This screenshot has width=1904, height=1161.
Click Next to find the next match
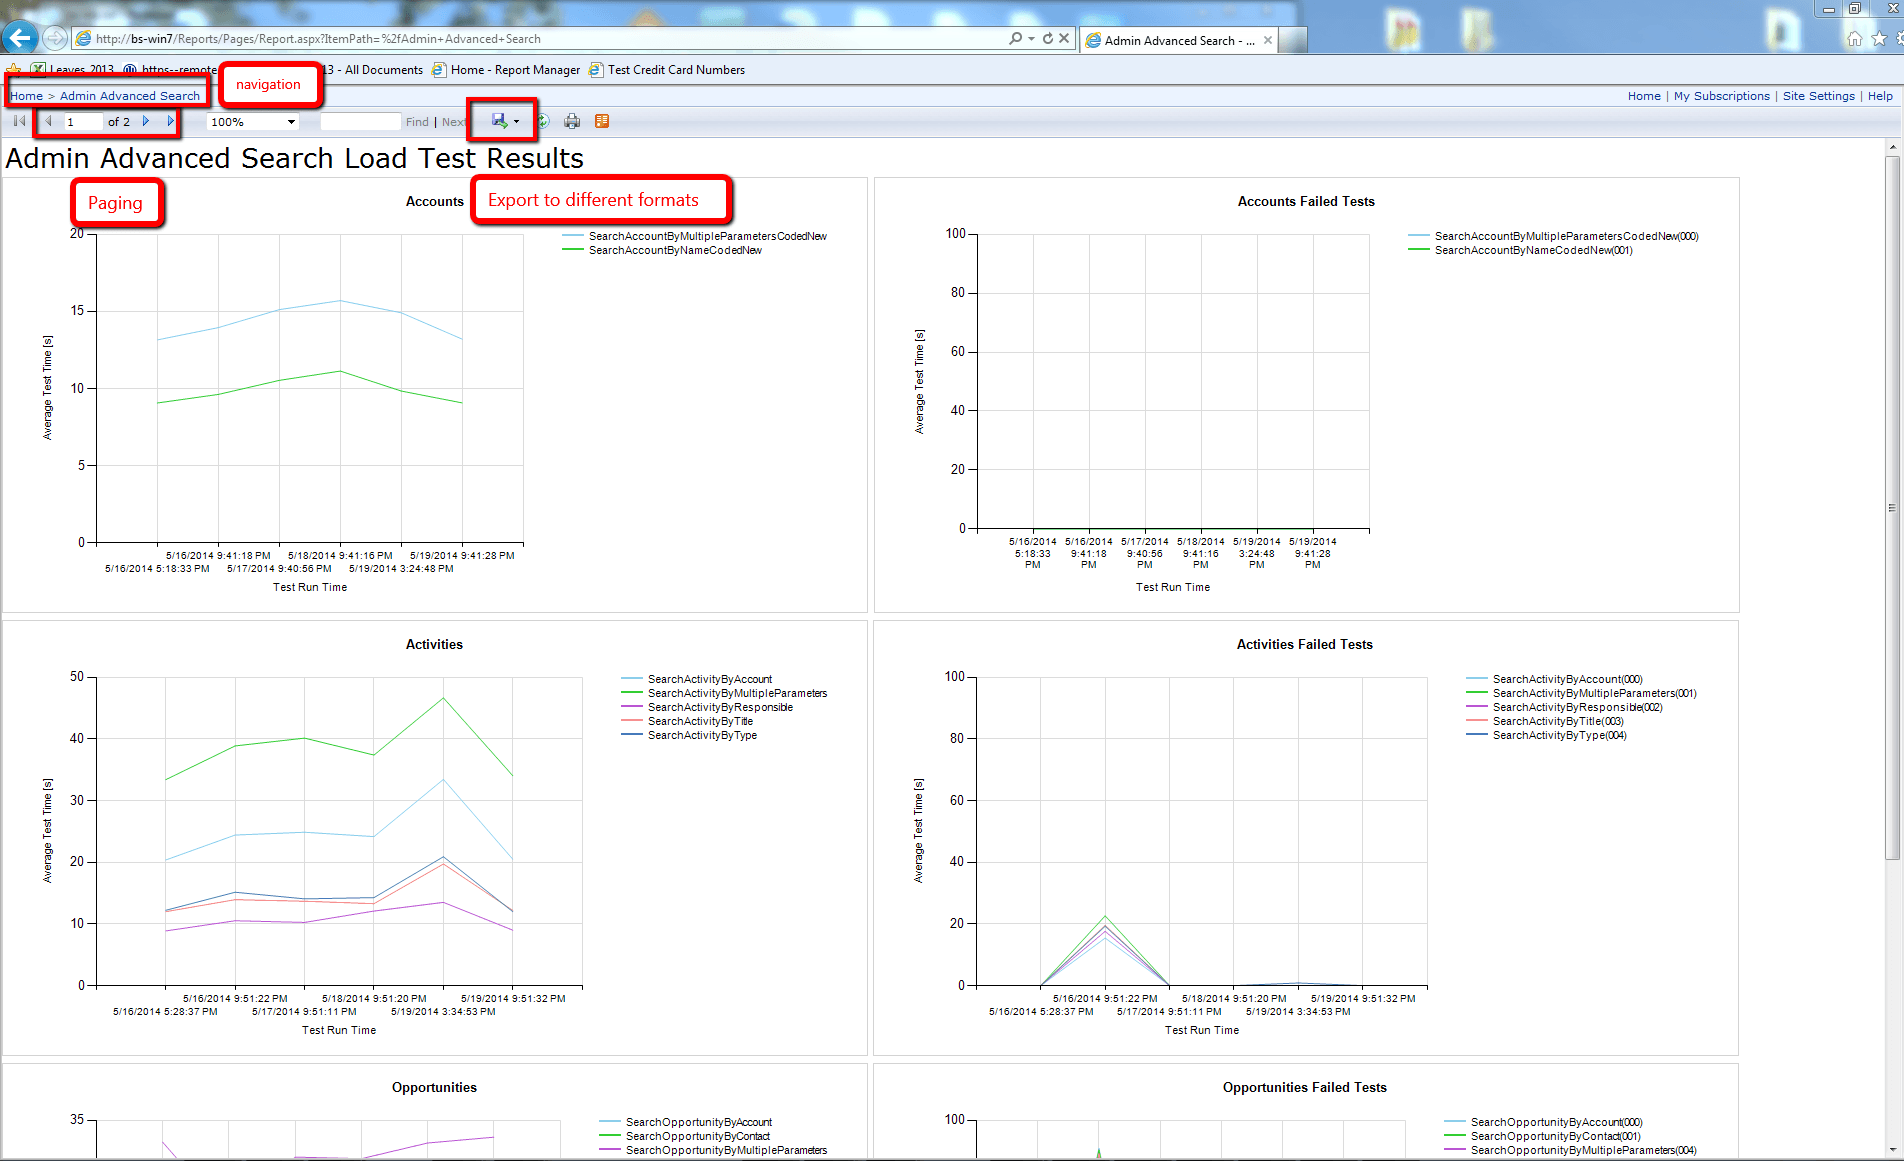[452, 121]
